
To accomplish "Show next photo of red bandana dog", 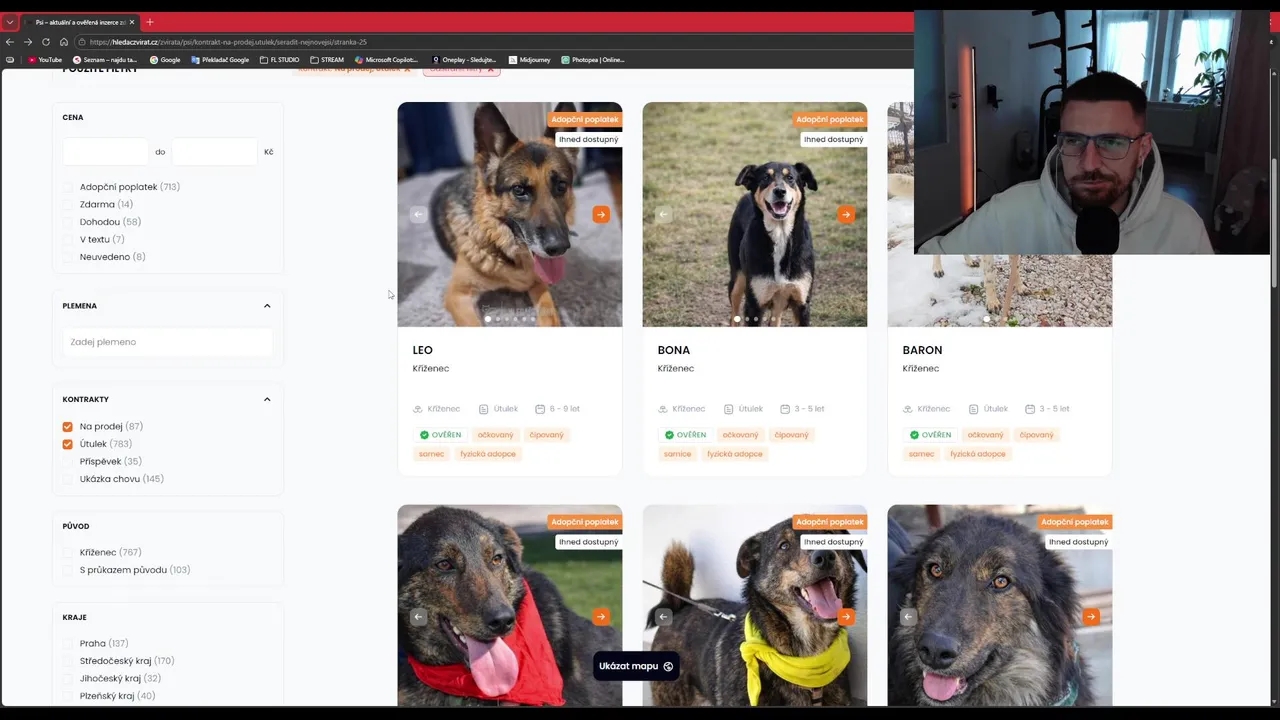I will tap(601, 617).
